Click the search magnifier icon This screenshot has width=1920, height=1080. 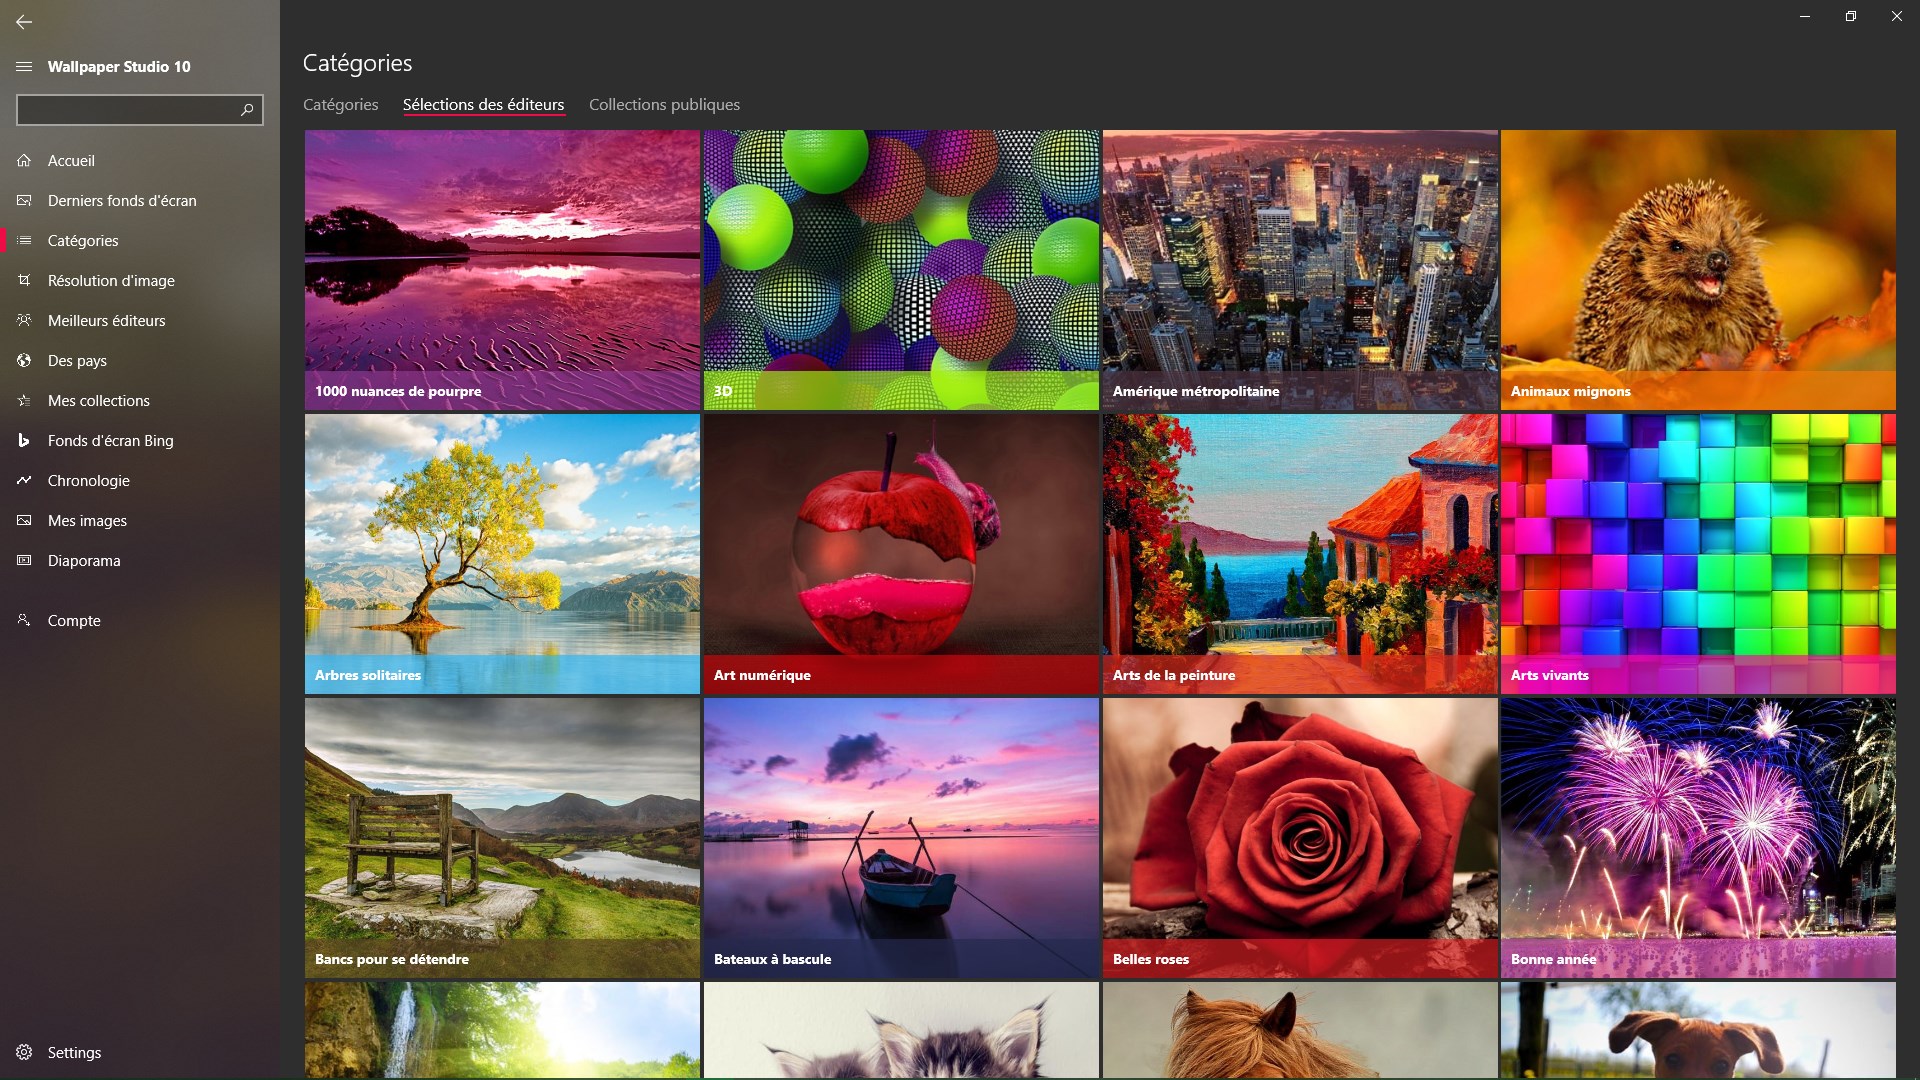(247, 109)
